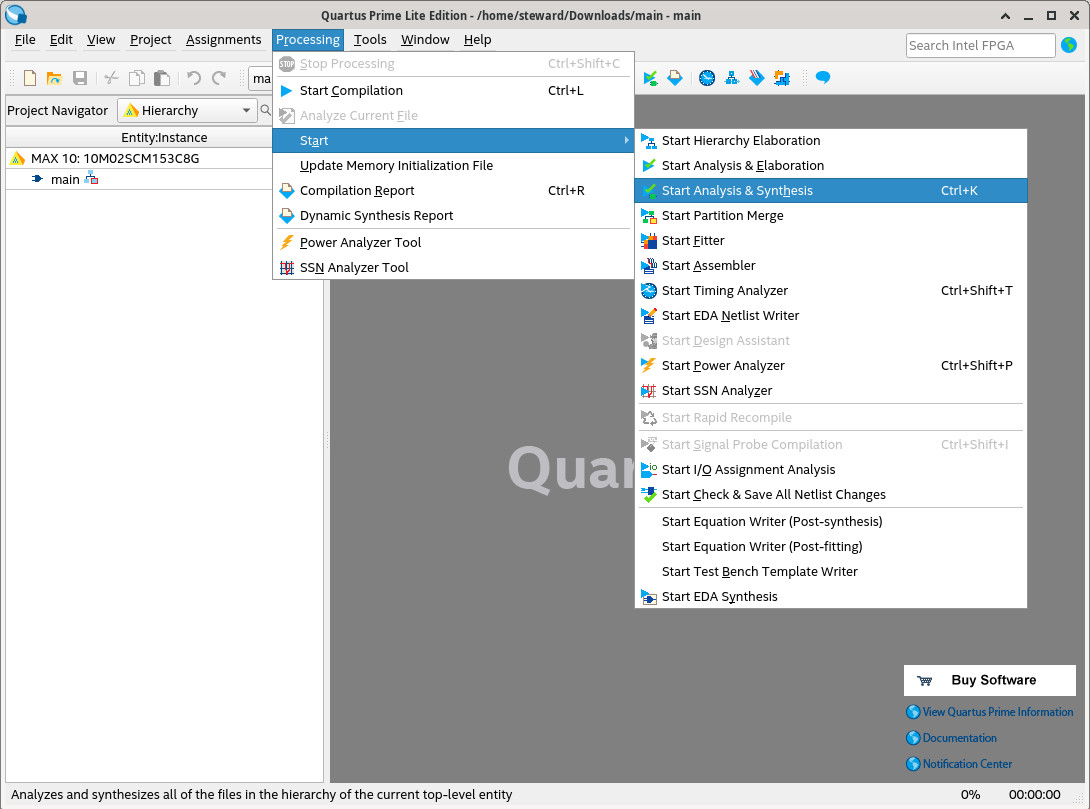Screen dimensions: 1090x809
Task: Click the Start Fitter menu icon
Action: (x=649, y=240)
